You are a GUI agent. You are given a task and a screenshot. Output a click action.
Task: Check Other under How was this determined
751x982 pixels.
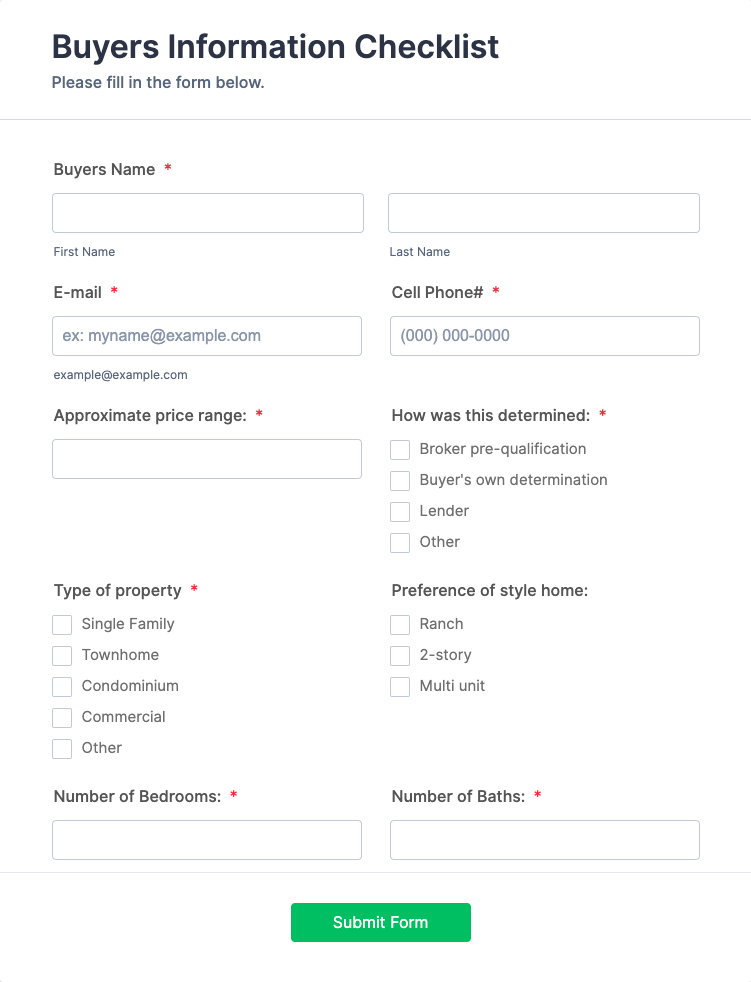[x=400, y=543]
